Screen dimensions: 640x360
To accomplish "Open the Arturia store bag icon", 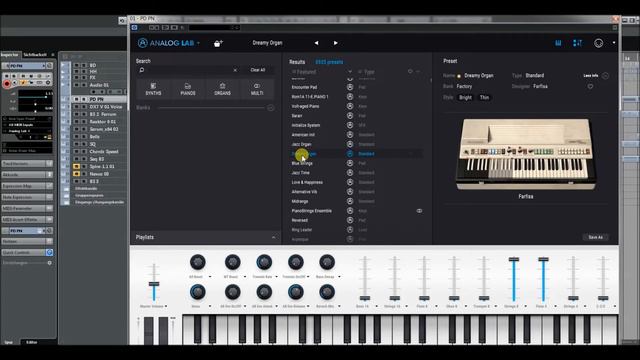I will 218,43.
